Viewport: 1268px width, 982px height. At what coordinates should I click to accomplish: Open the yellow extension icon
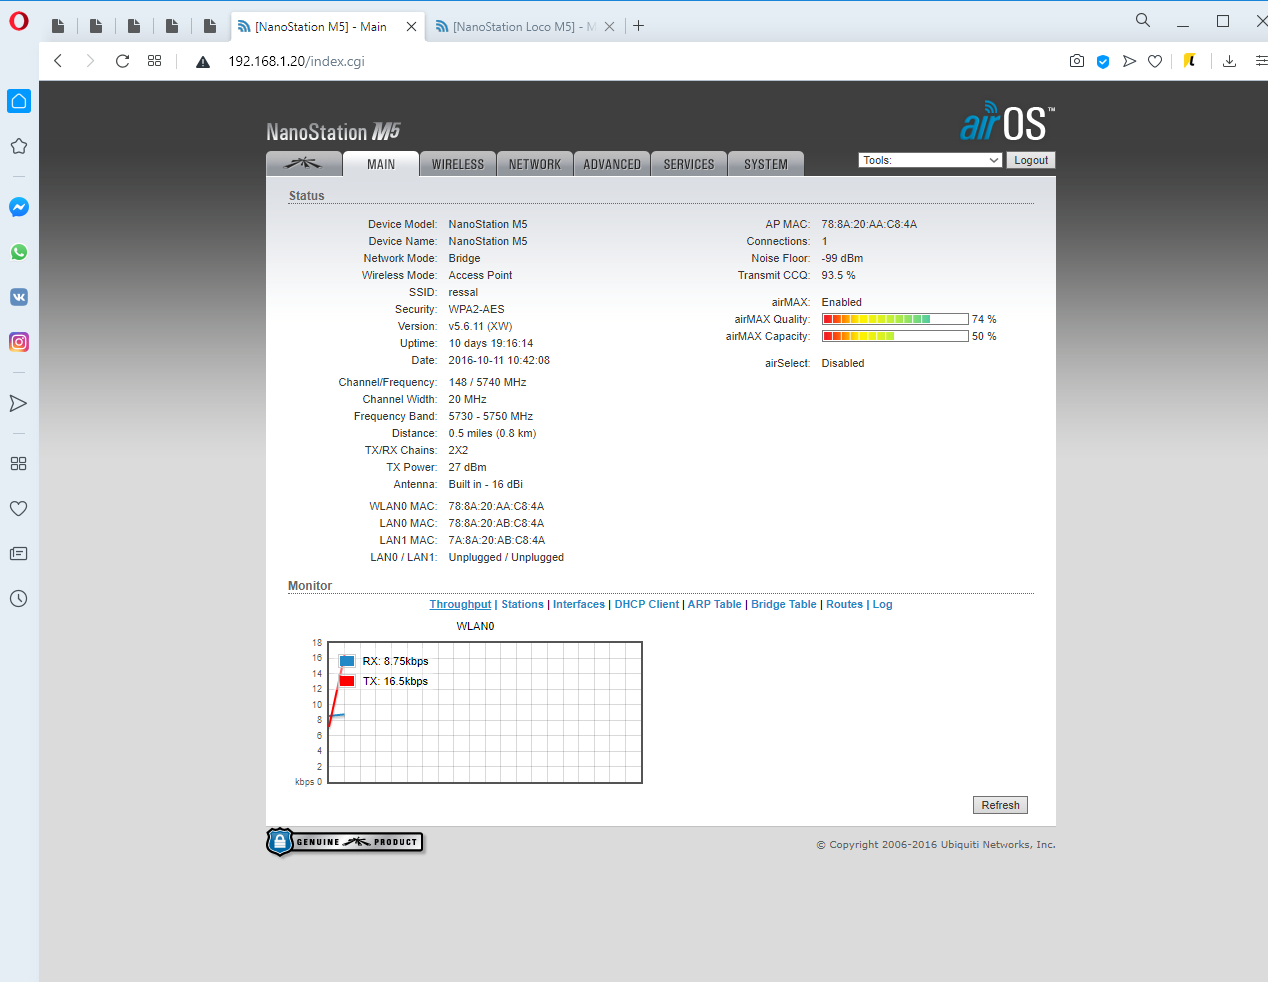1190,61
